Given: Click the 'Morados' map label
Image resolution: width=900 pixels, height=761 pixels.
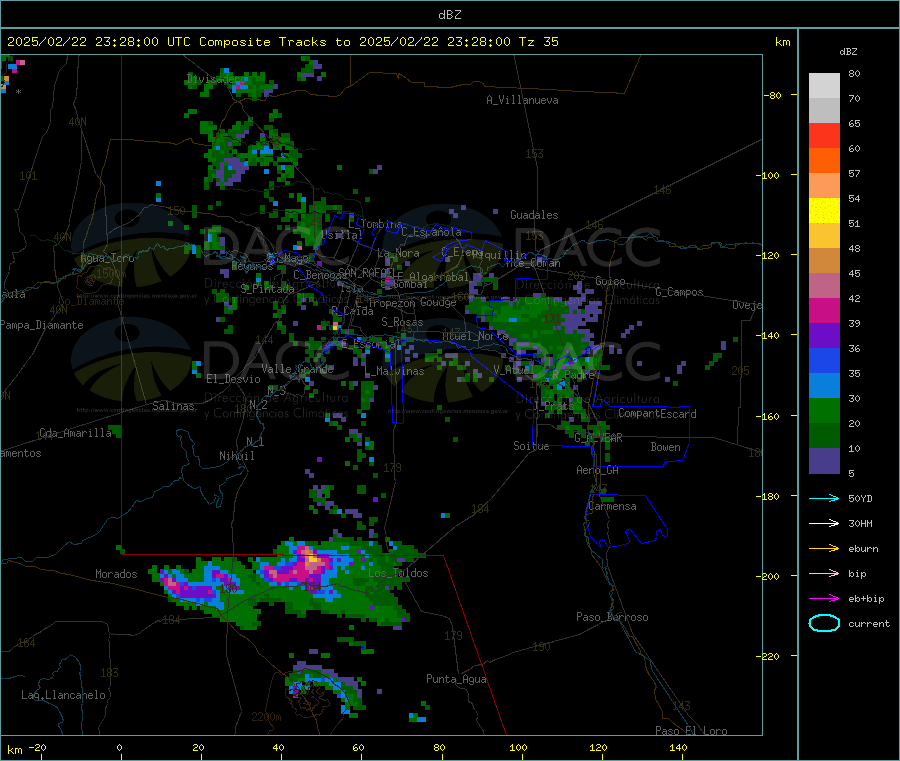Looking at the screenshot, I should (x=116, y=574).
